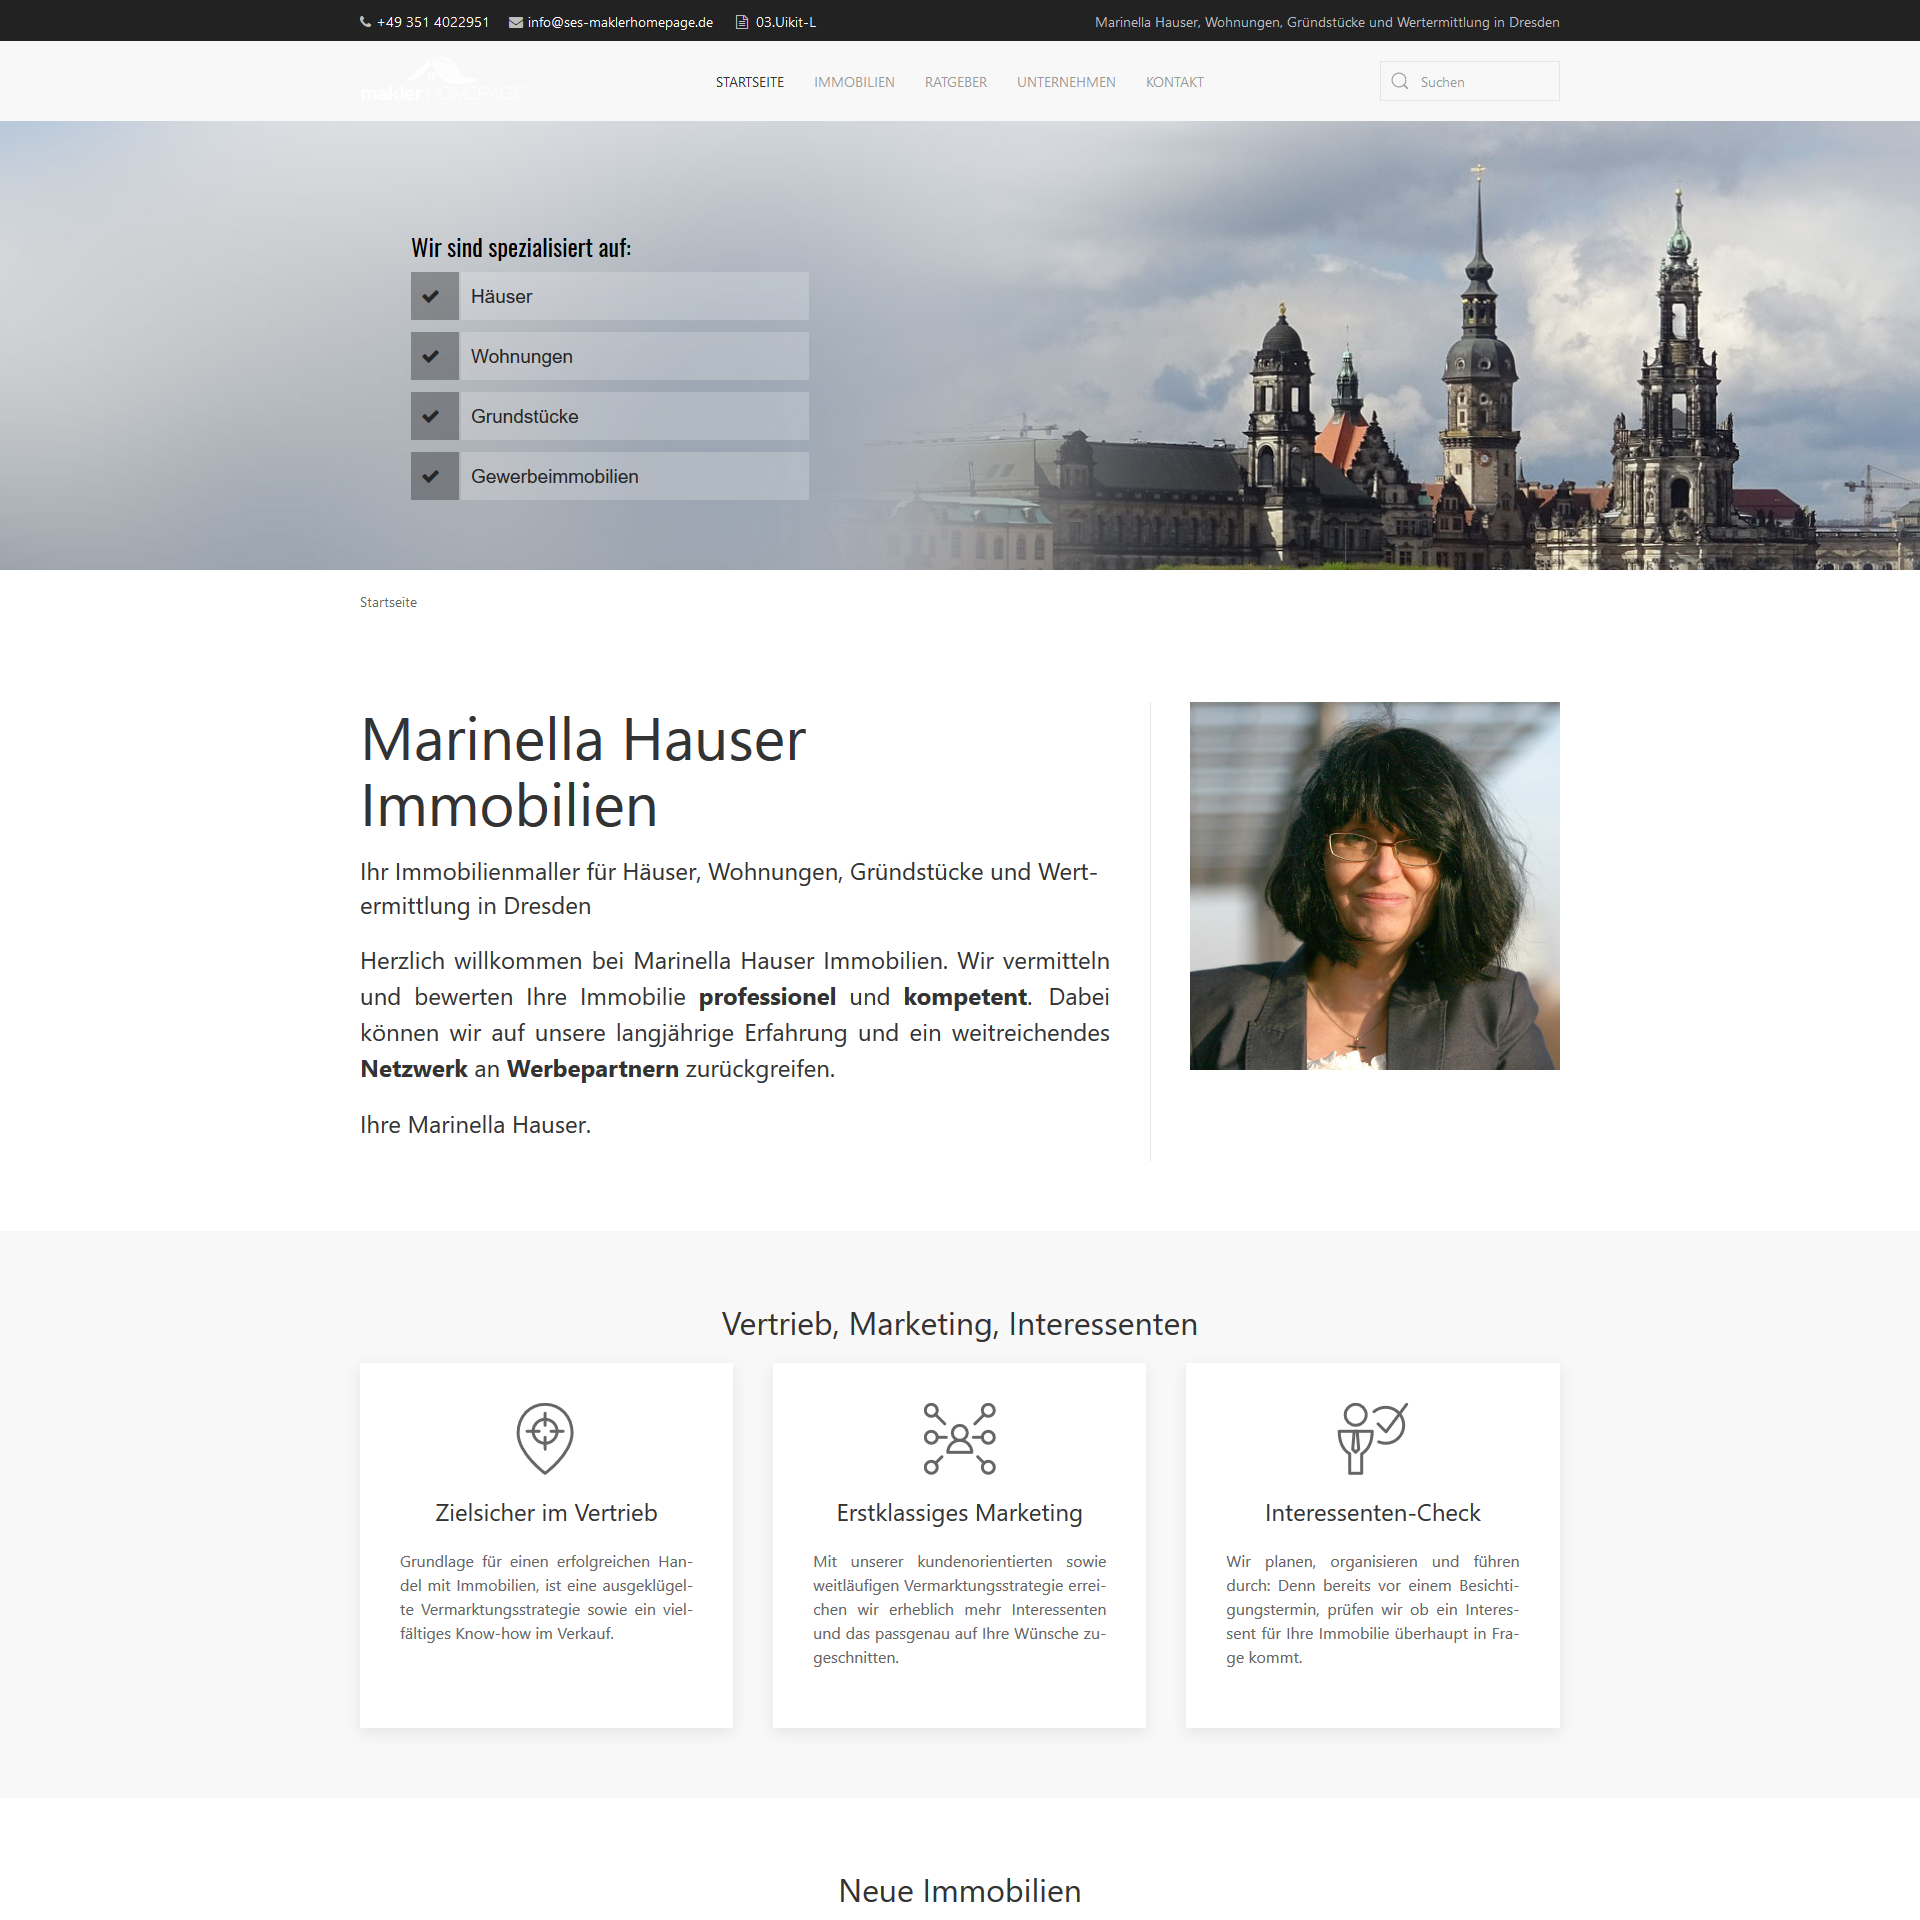This screenshot has height=1920, width=1920.
Task: Click the info@ses-maklerhomepage.de email link
Action: 620,22
